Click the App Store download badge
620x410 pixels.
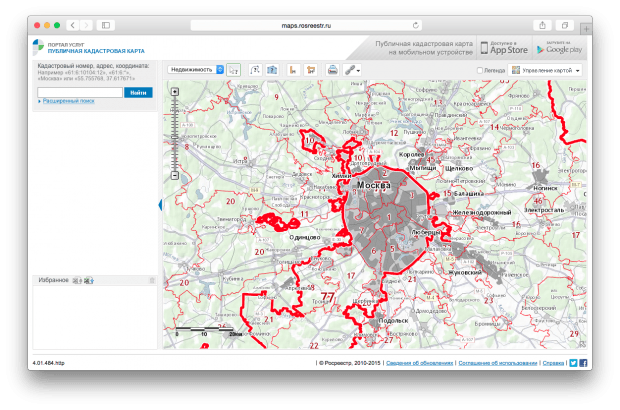tap(503, 47)
